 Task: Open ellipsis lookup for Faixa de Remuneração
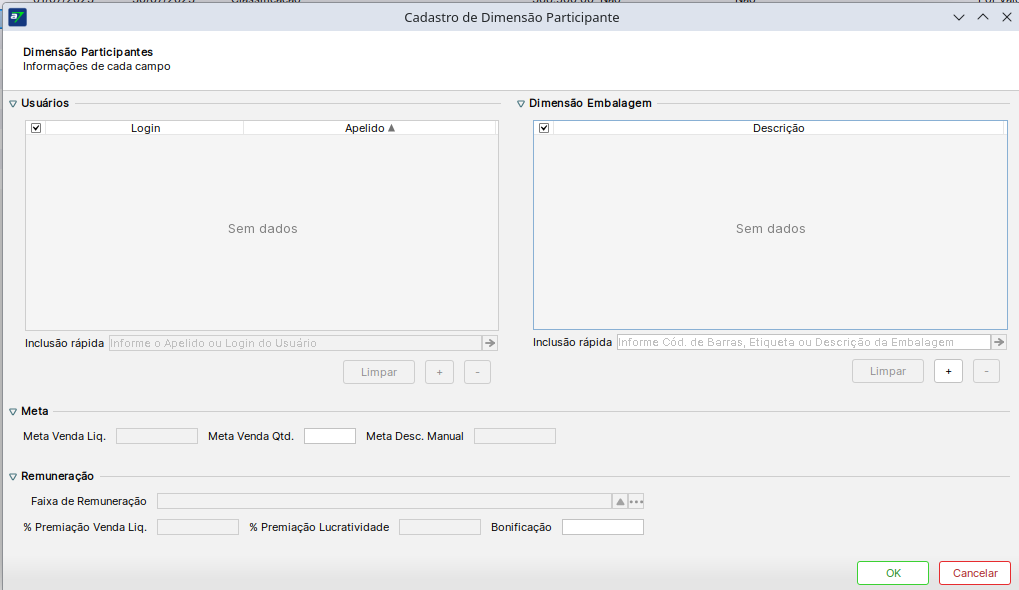tap(636, 501)
